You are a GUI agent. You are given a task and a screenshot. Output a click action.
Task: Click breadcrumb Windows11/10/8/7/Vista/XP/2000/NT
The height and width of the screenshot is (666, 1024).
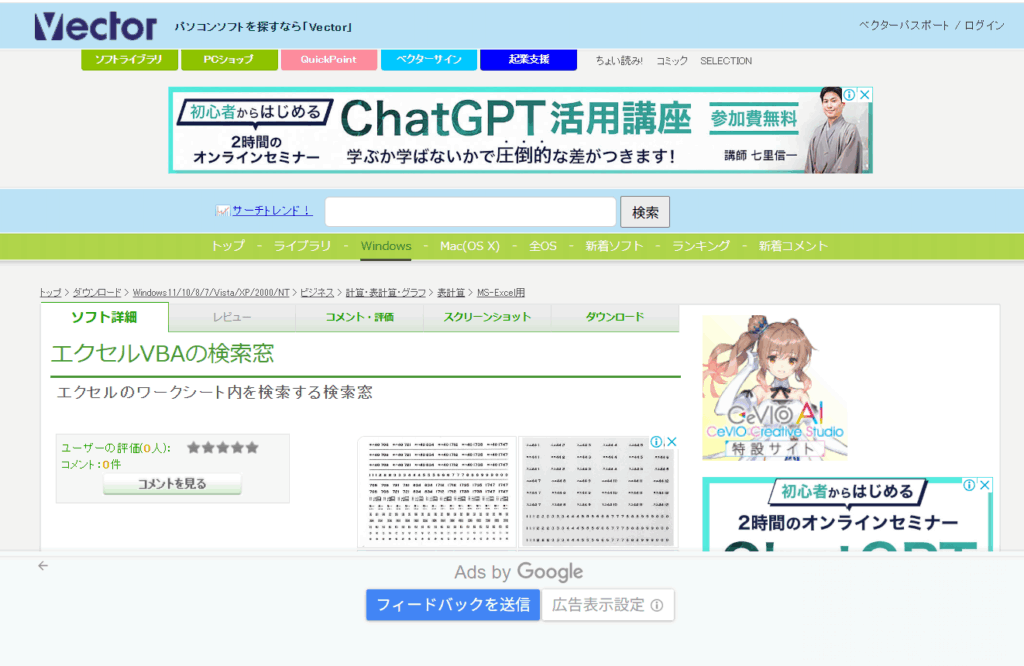pos(211,293)
